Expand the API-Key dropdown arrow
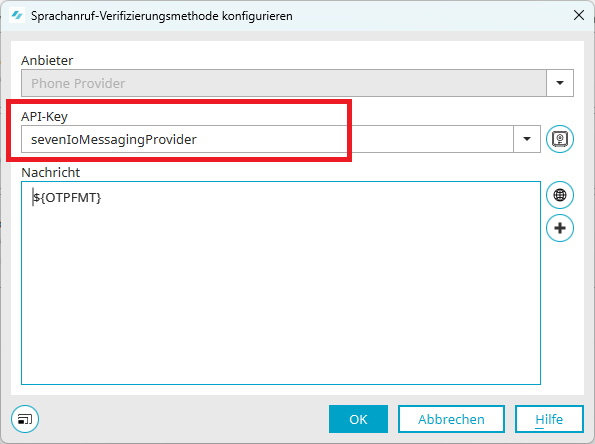595x444 pixels. 527,139
